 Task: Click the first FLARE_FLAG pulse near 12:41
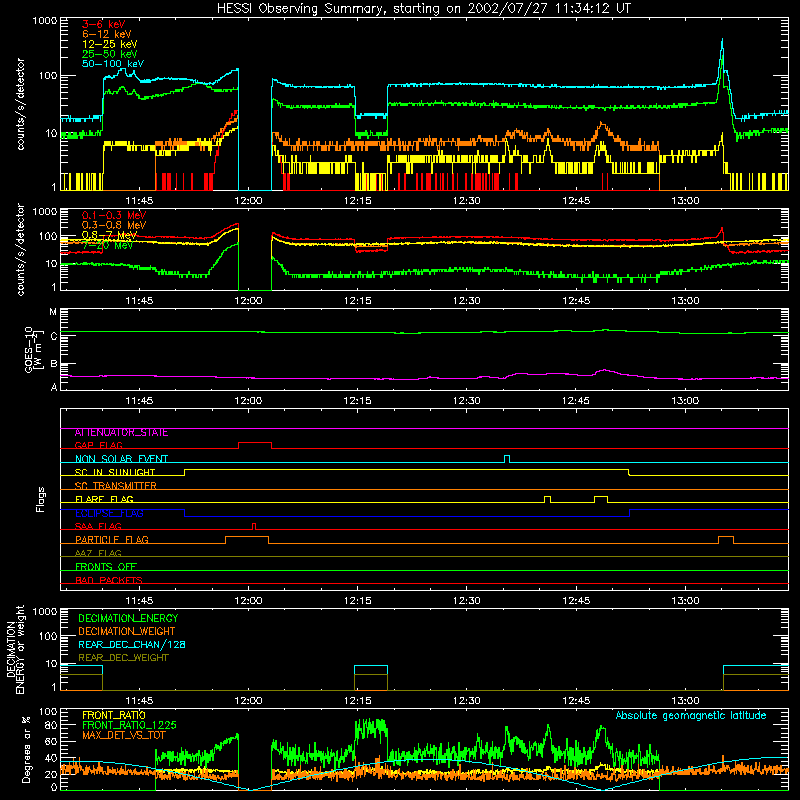click(x=547, y=499)
